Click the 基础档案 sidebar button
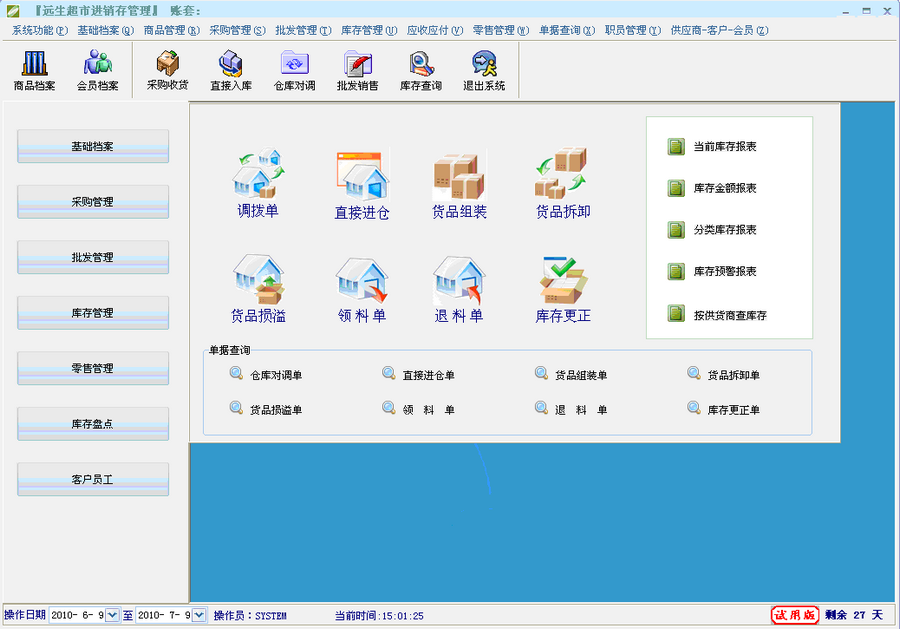 pos(92,145)
